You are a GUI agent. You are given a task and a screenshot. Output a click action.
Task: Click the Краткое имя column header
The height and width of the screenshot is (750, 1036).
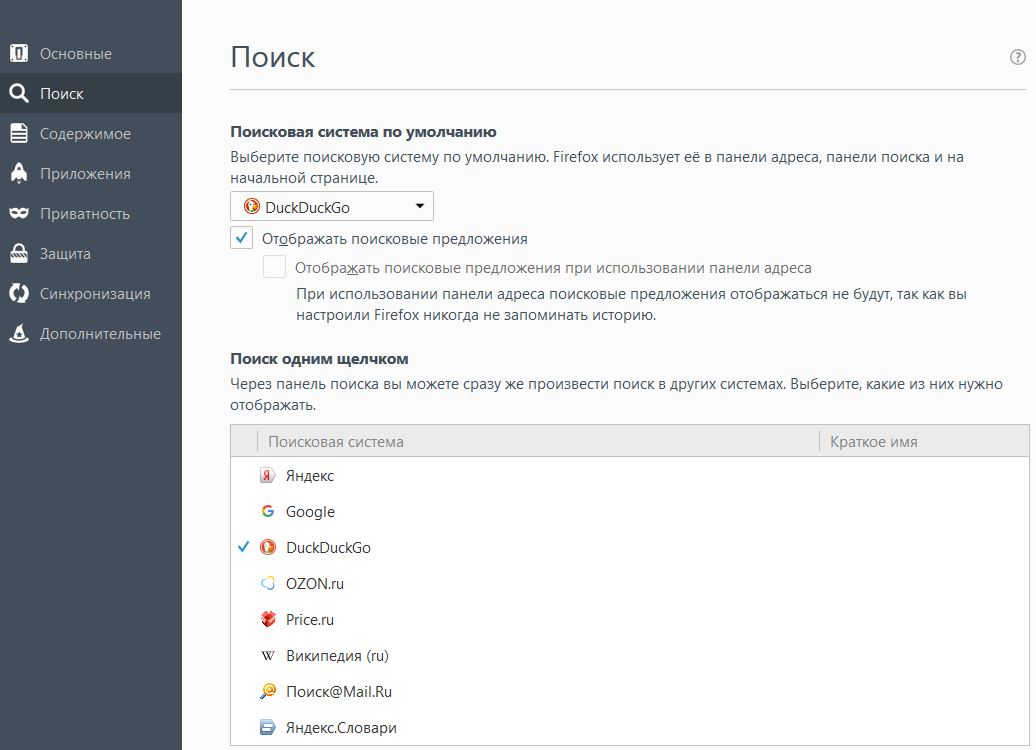[922, 441]
